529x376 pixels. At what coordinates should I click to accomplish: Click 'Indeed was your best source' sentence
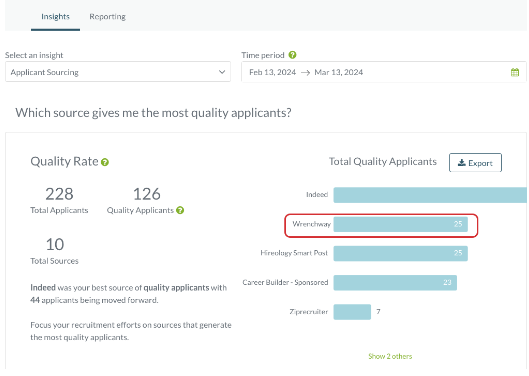point(129,294)
